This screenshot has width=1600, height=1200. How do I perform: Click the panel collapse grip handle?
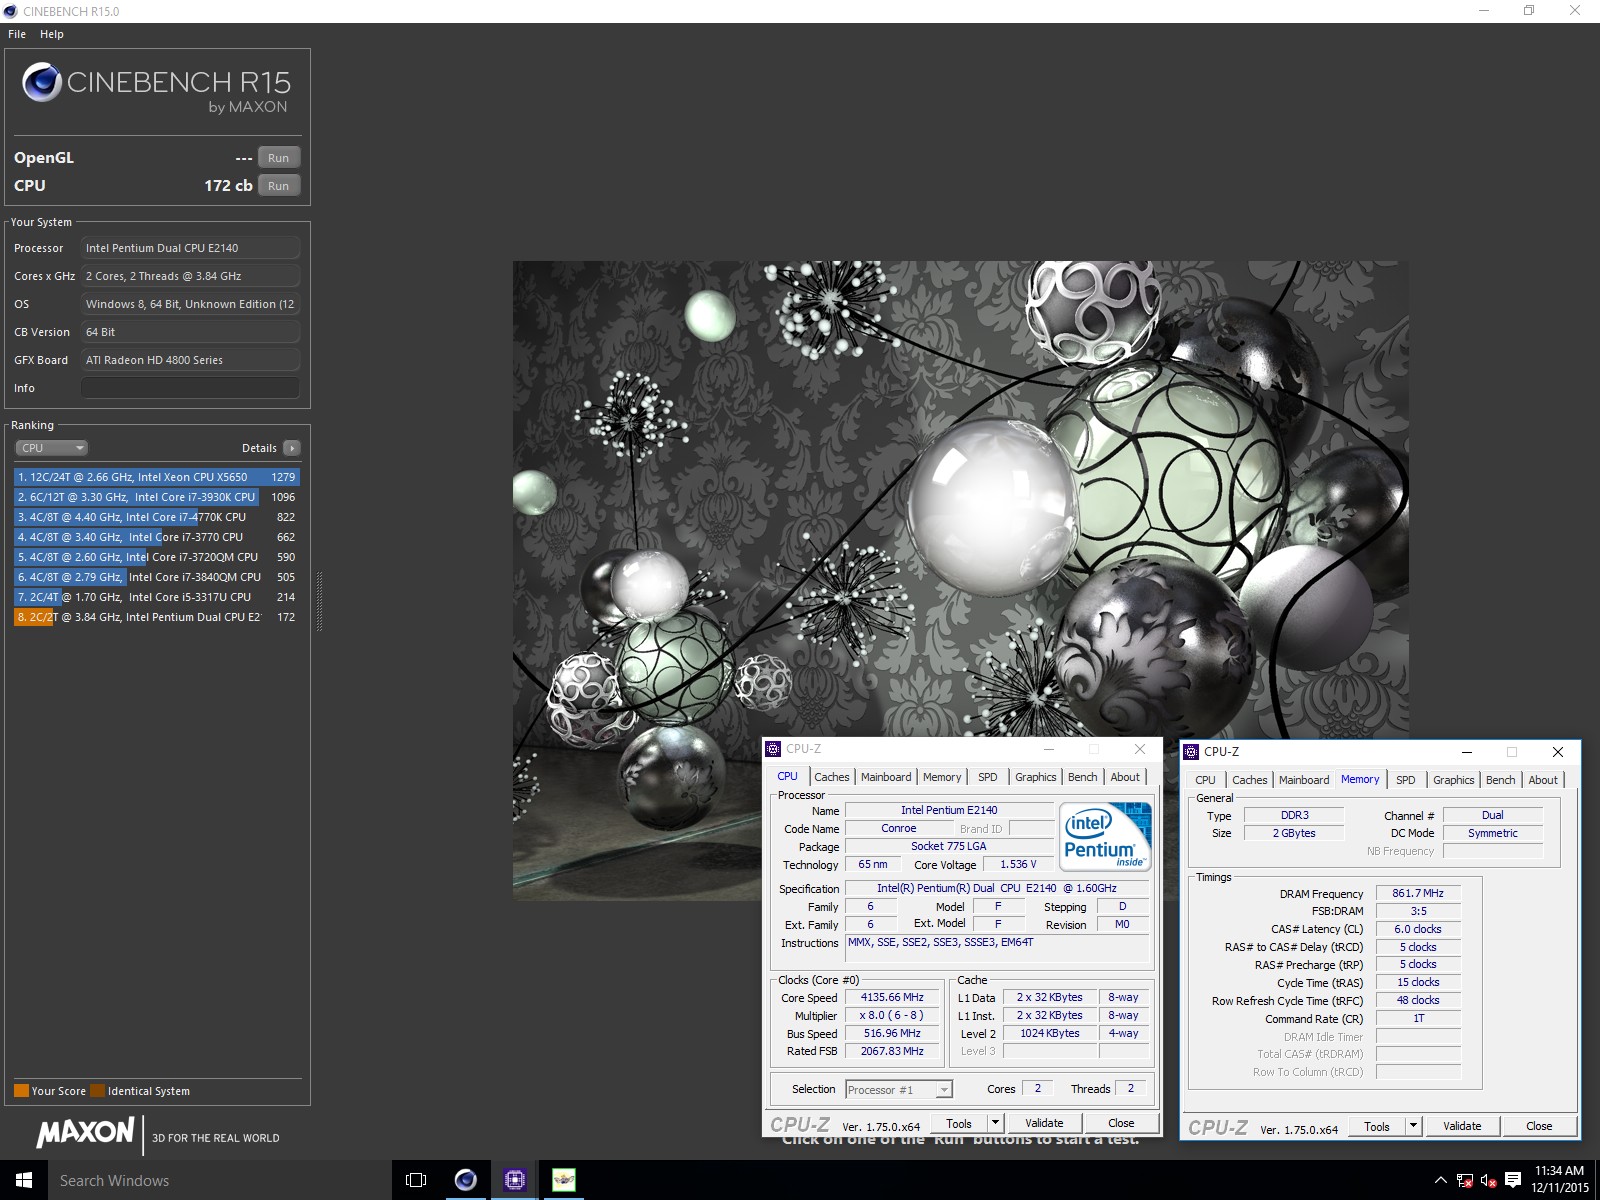(320, 601)
